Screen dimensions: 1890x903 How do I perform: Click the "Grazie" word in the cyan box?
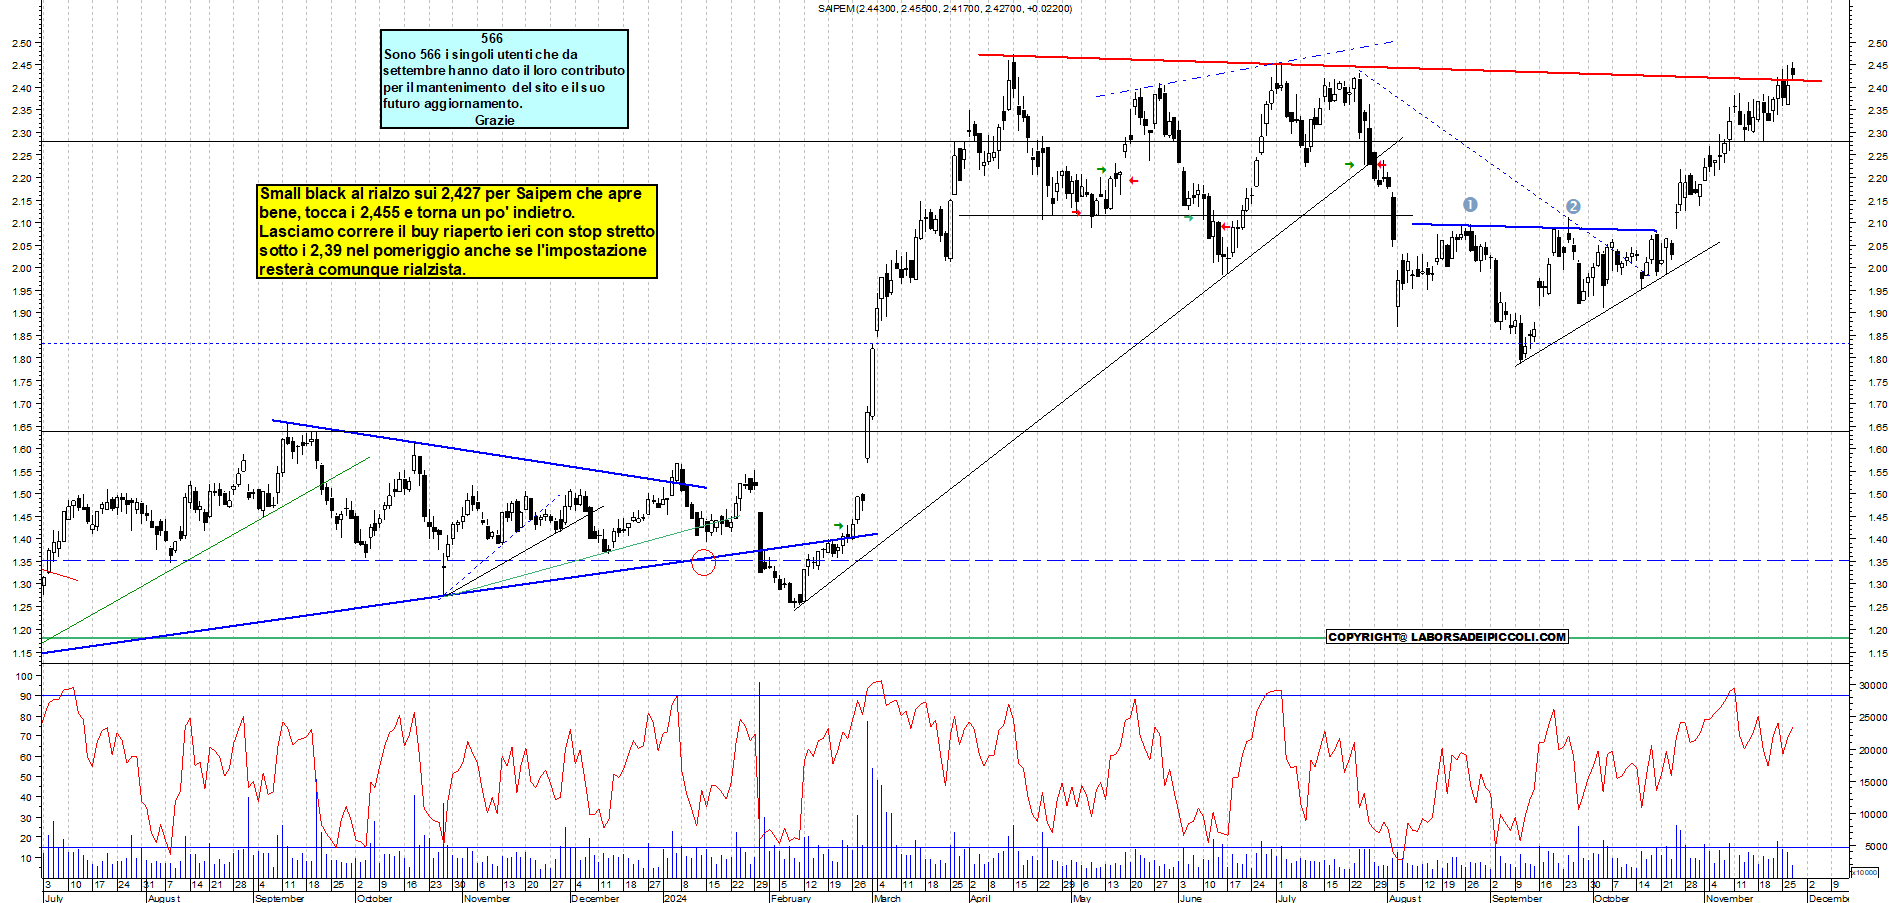[494, 120]
